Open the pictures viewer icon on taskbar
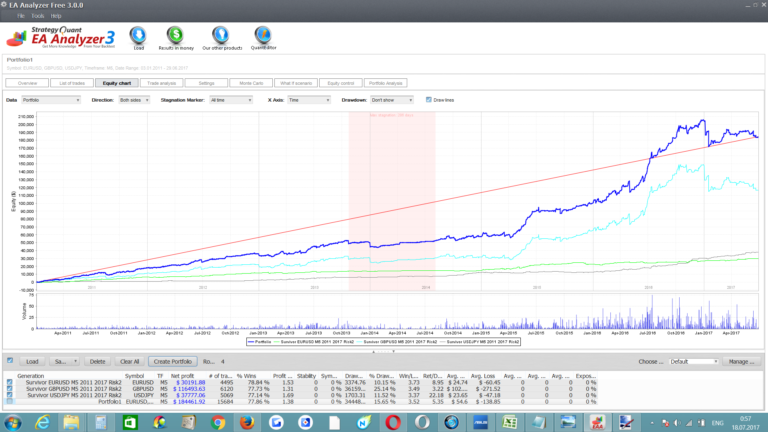This screenshot has width=768, height=432. click(568, 422)
